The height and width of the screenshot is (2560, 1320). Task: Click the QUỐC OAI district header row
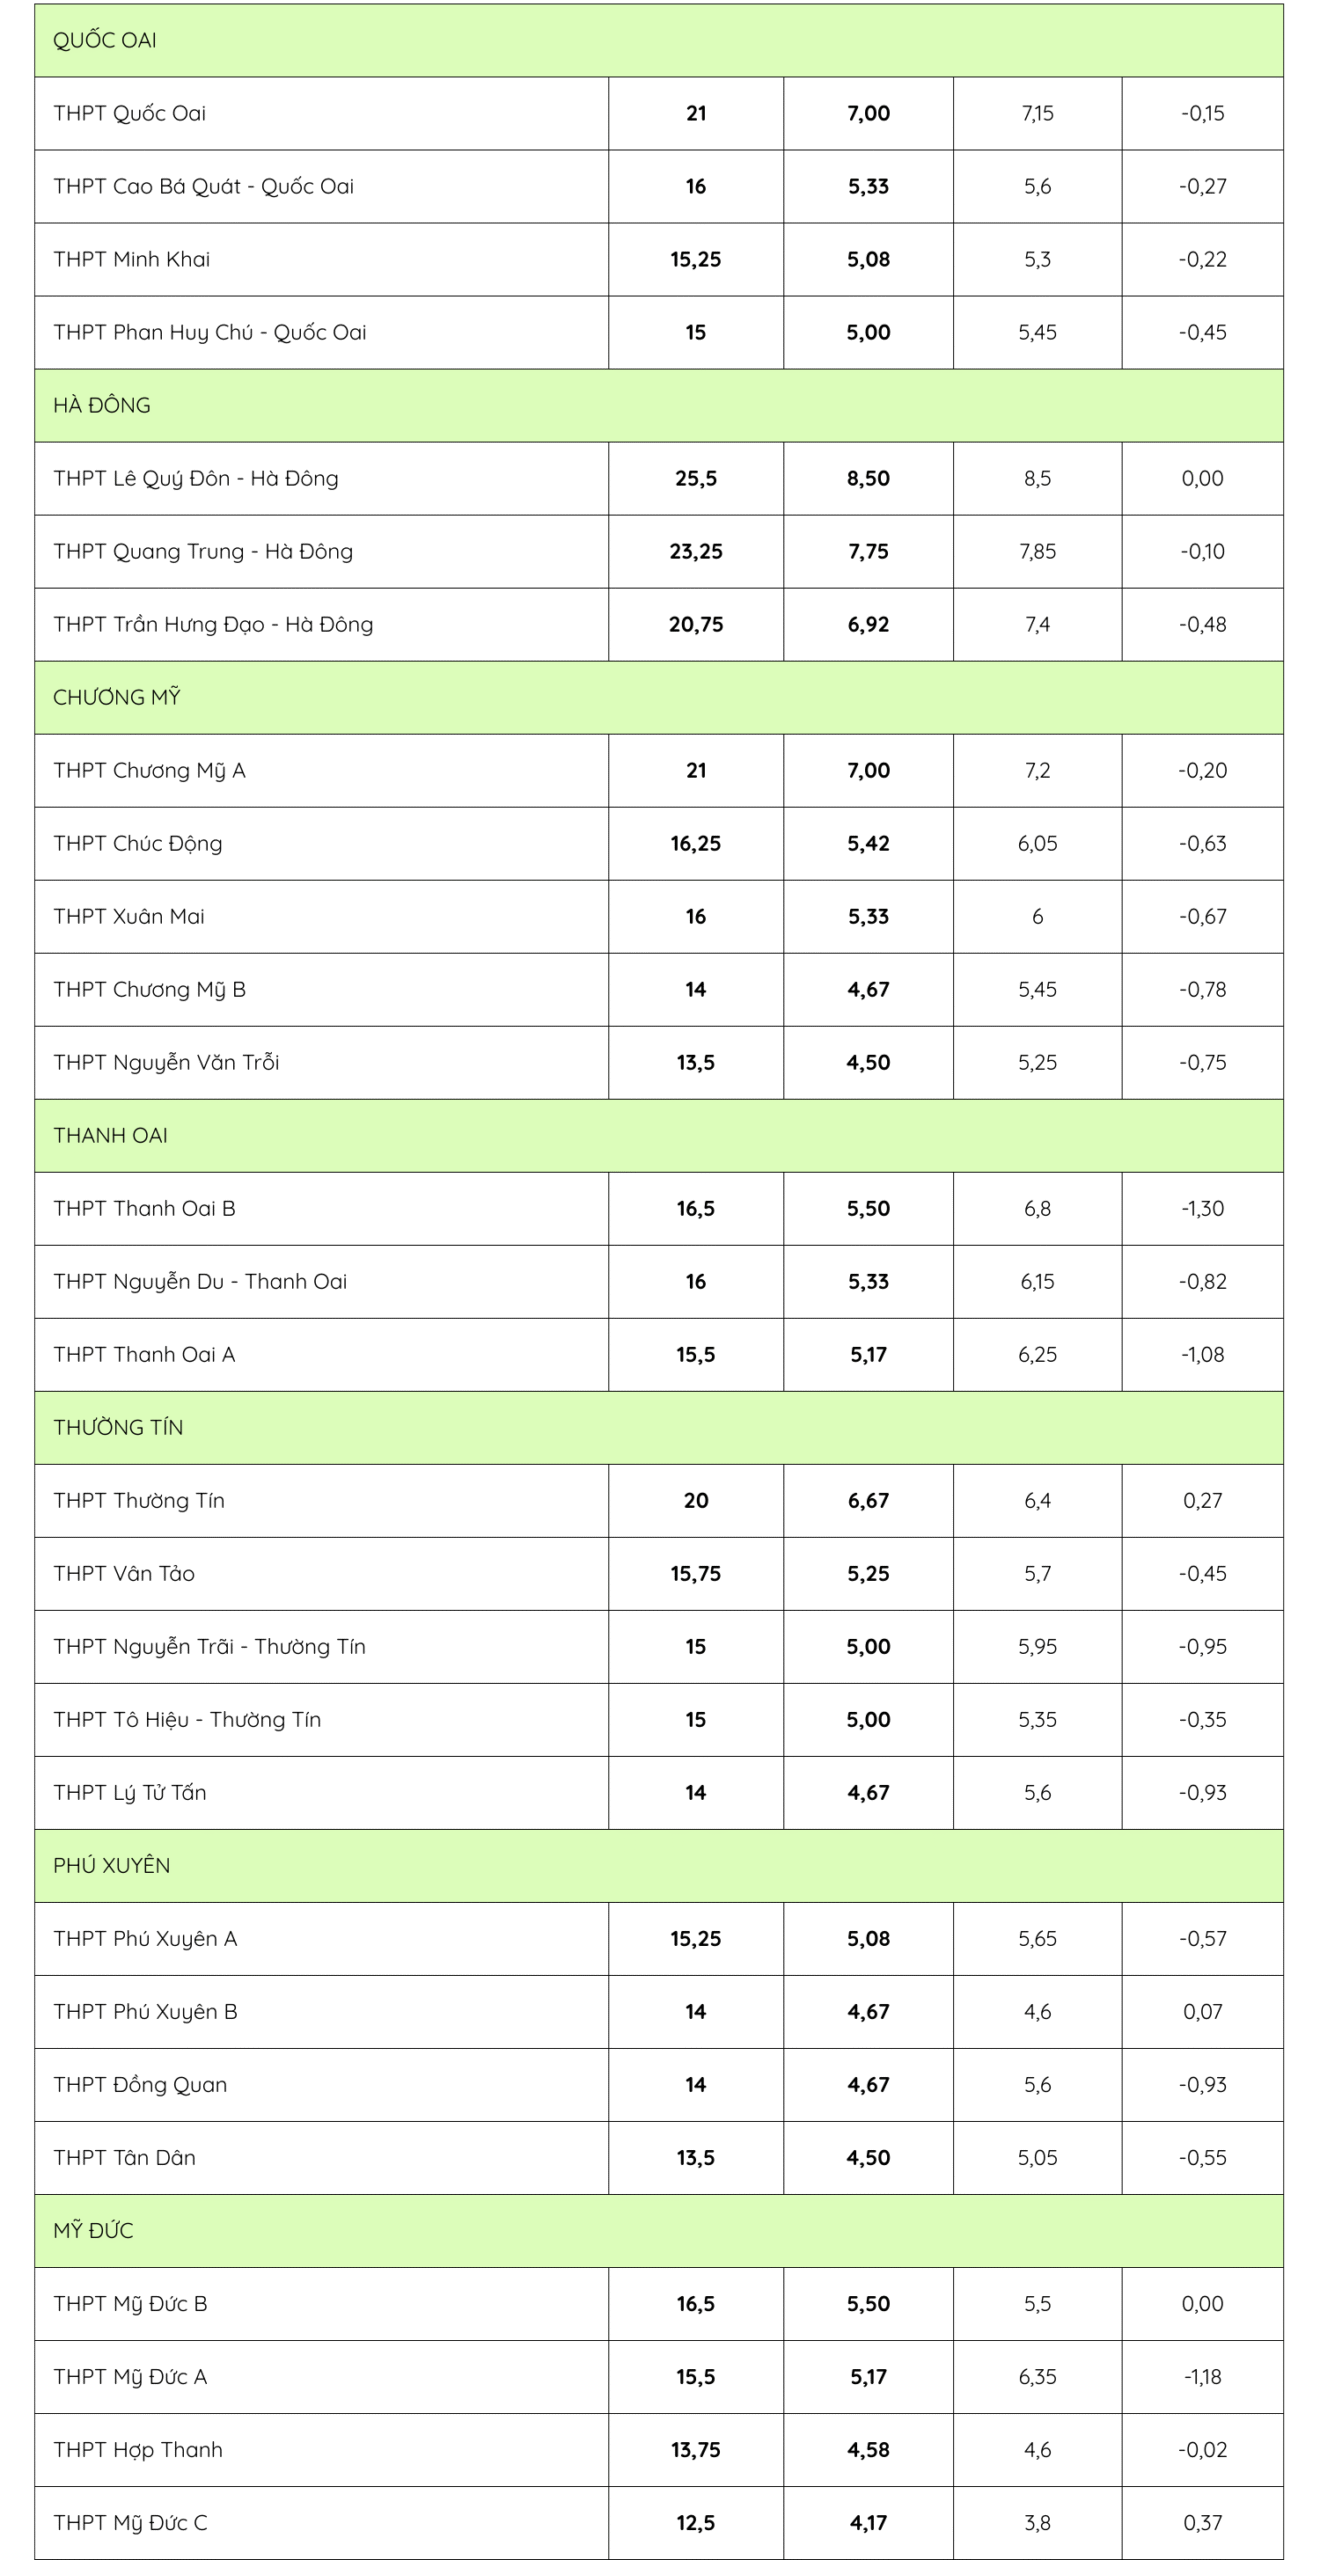105,40
